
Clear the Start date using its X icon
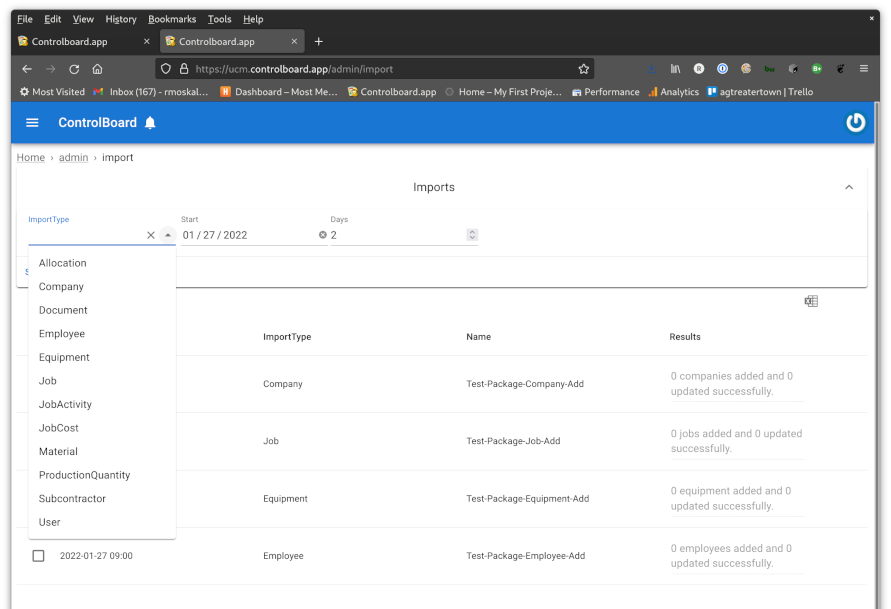click(322, 234)
